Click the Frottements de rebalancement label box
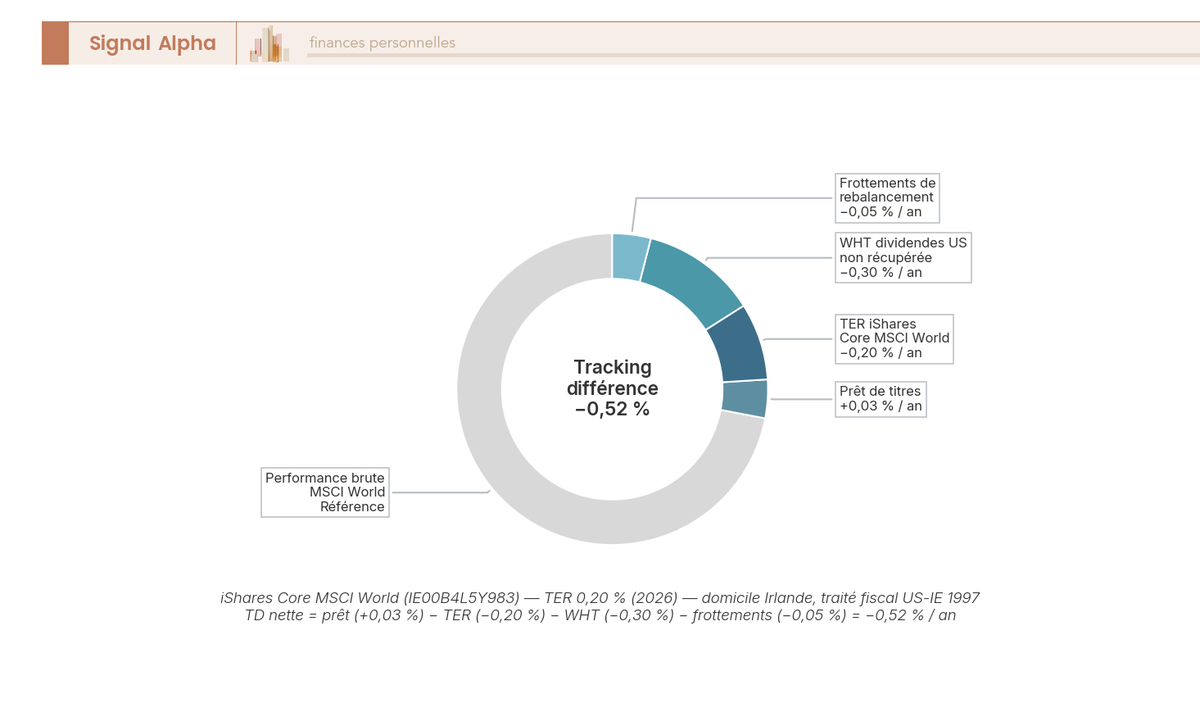 [x=888, y=197]
